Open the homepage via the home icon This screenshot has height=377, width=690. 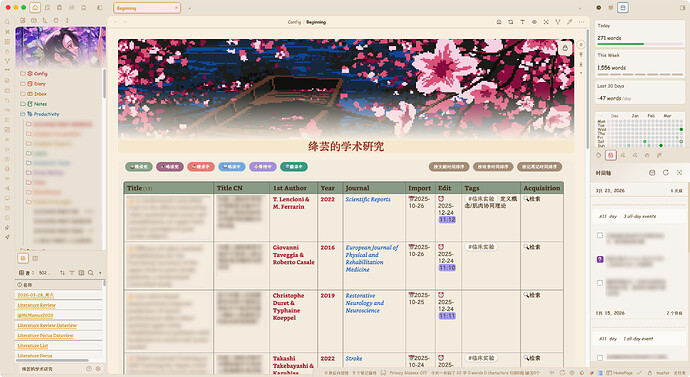[x=35, y=7]
